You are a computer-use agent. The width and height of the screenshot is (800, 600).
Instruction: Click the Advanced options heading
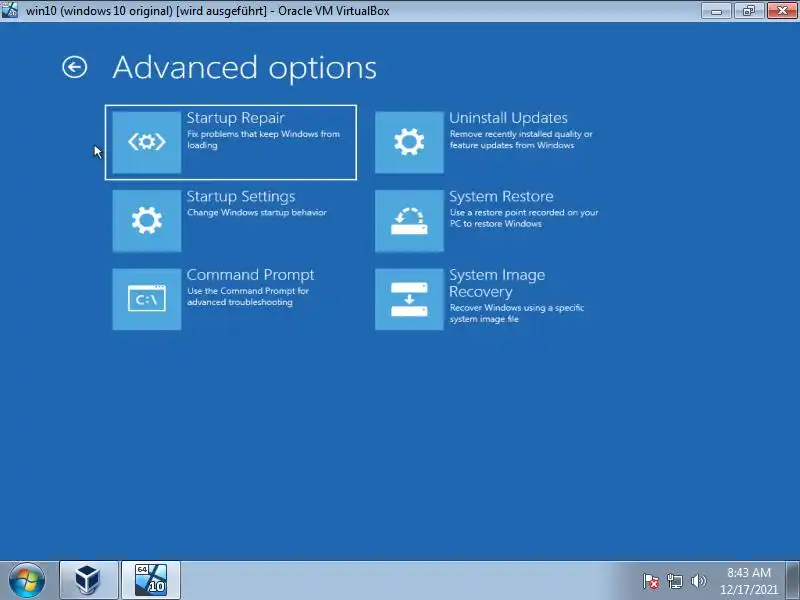pyautogui.click(x=244, y=67)
